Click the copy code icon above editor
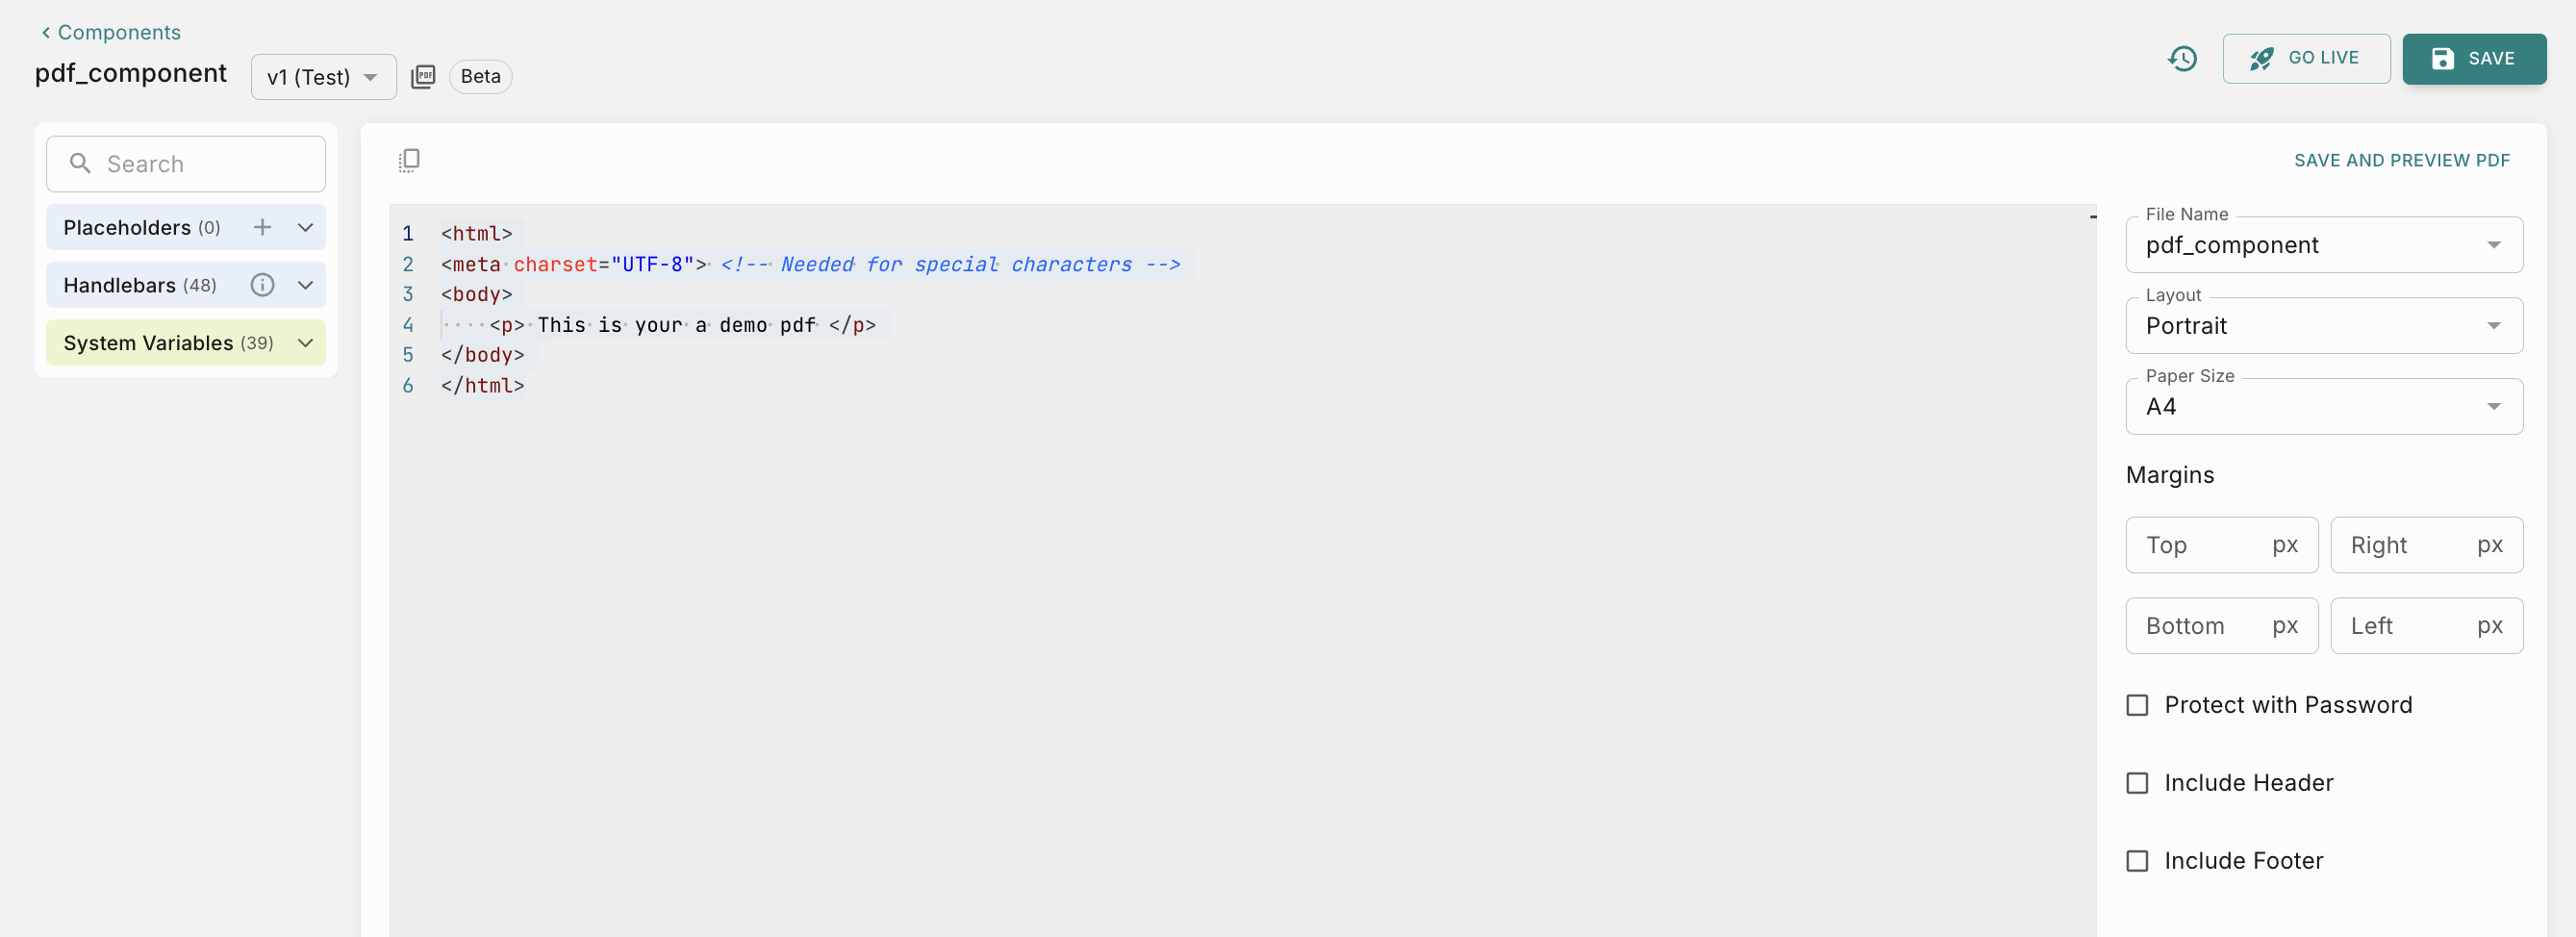 tap(409, 160)
